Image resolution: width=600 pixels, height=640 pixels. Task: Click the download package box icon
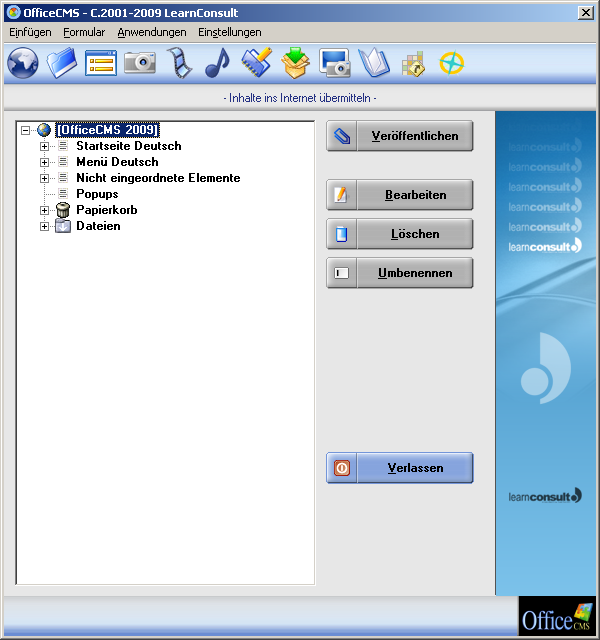point(296,63)
